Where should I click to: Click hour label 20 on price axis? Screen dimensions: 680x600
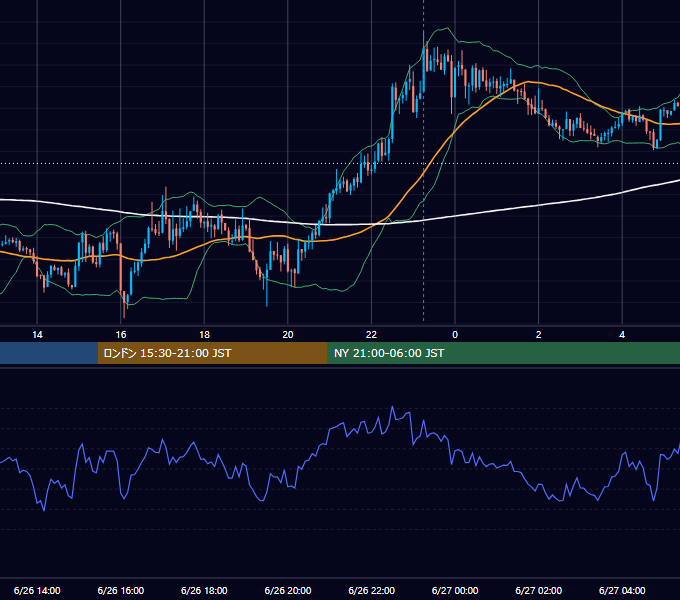pos(288,335)
